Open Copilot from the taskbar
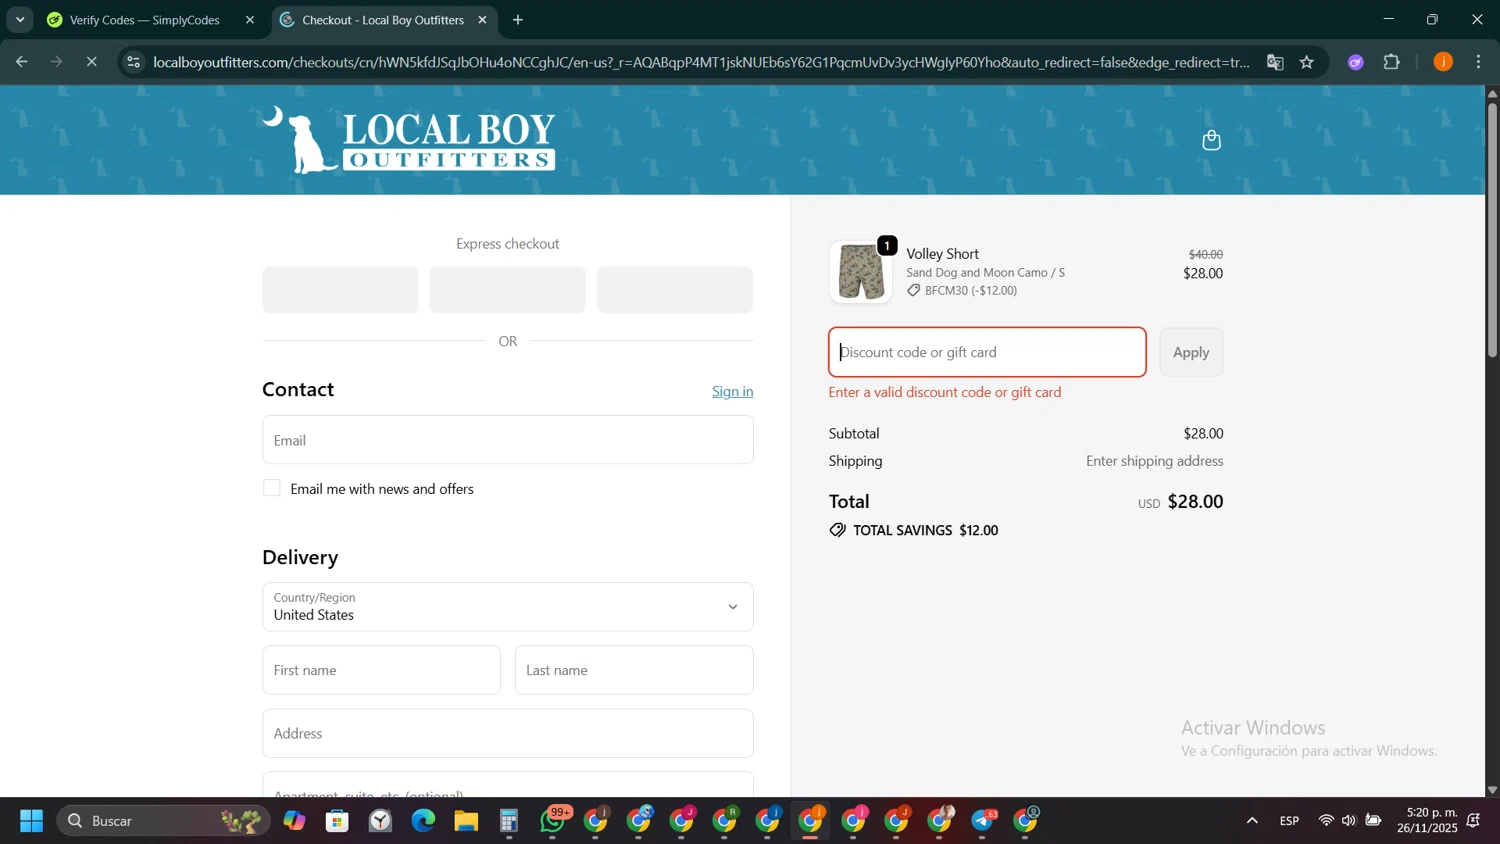1500x844 pixels. pyautogui.click(x=294, y=821)
